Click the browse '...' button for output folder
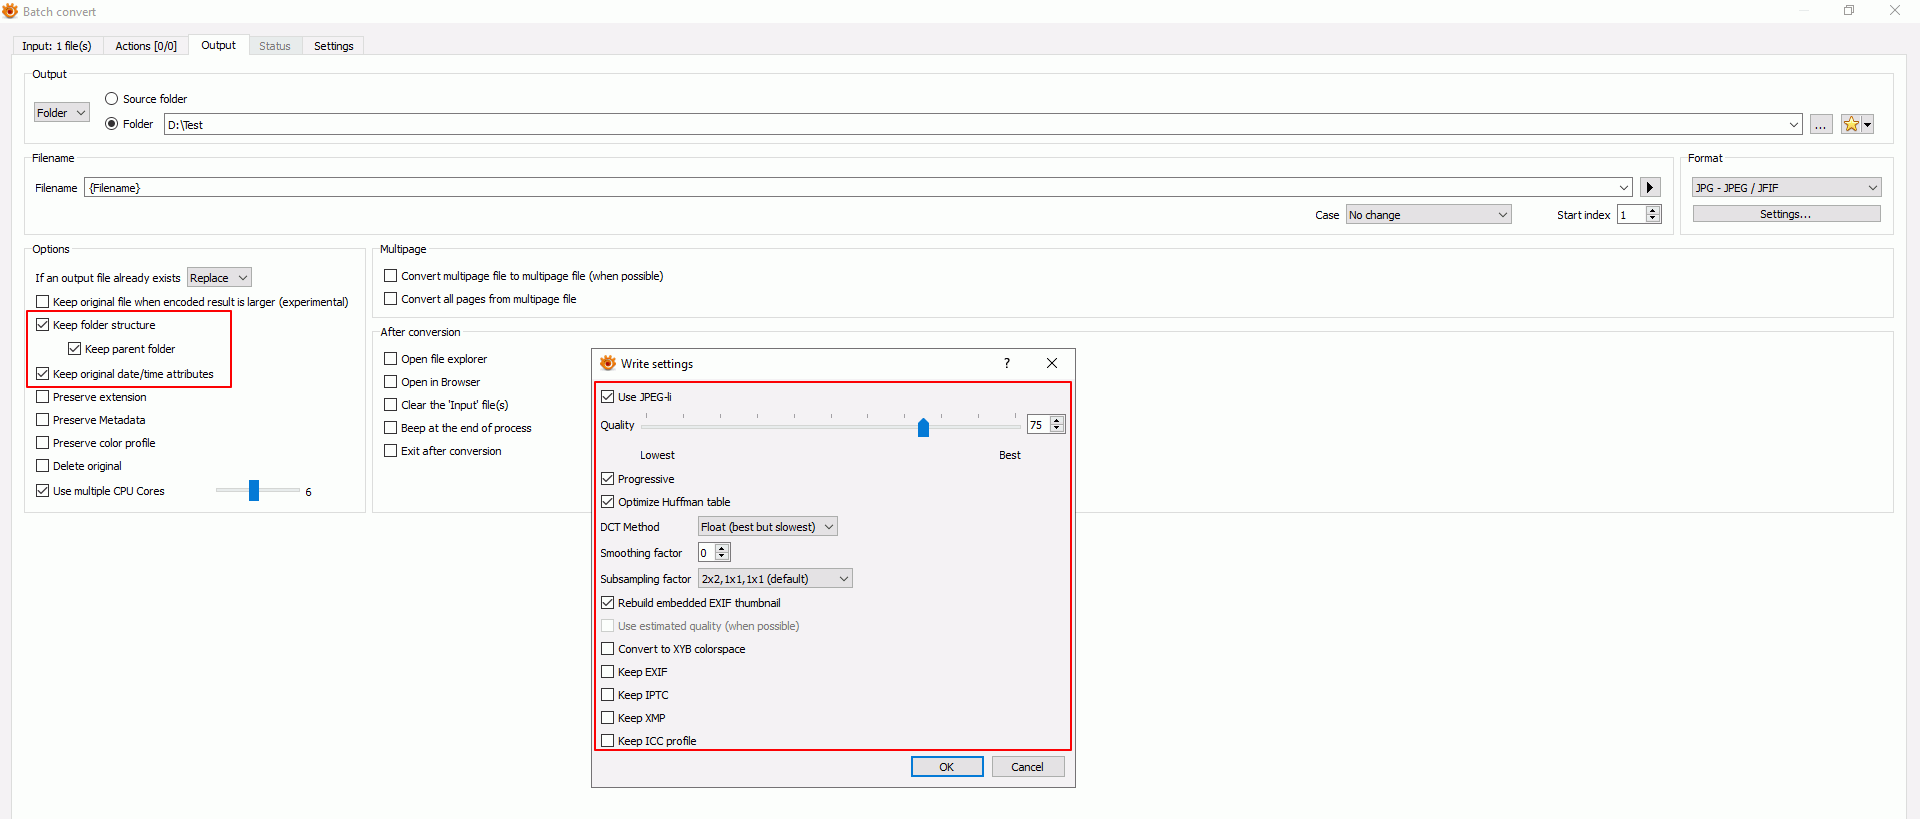Image resolution: width=1920 pixels, height=819 pixels. coord(1821,125)
